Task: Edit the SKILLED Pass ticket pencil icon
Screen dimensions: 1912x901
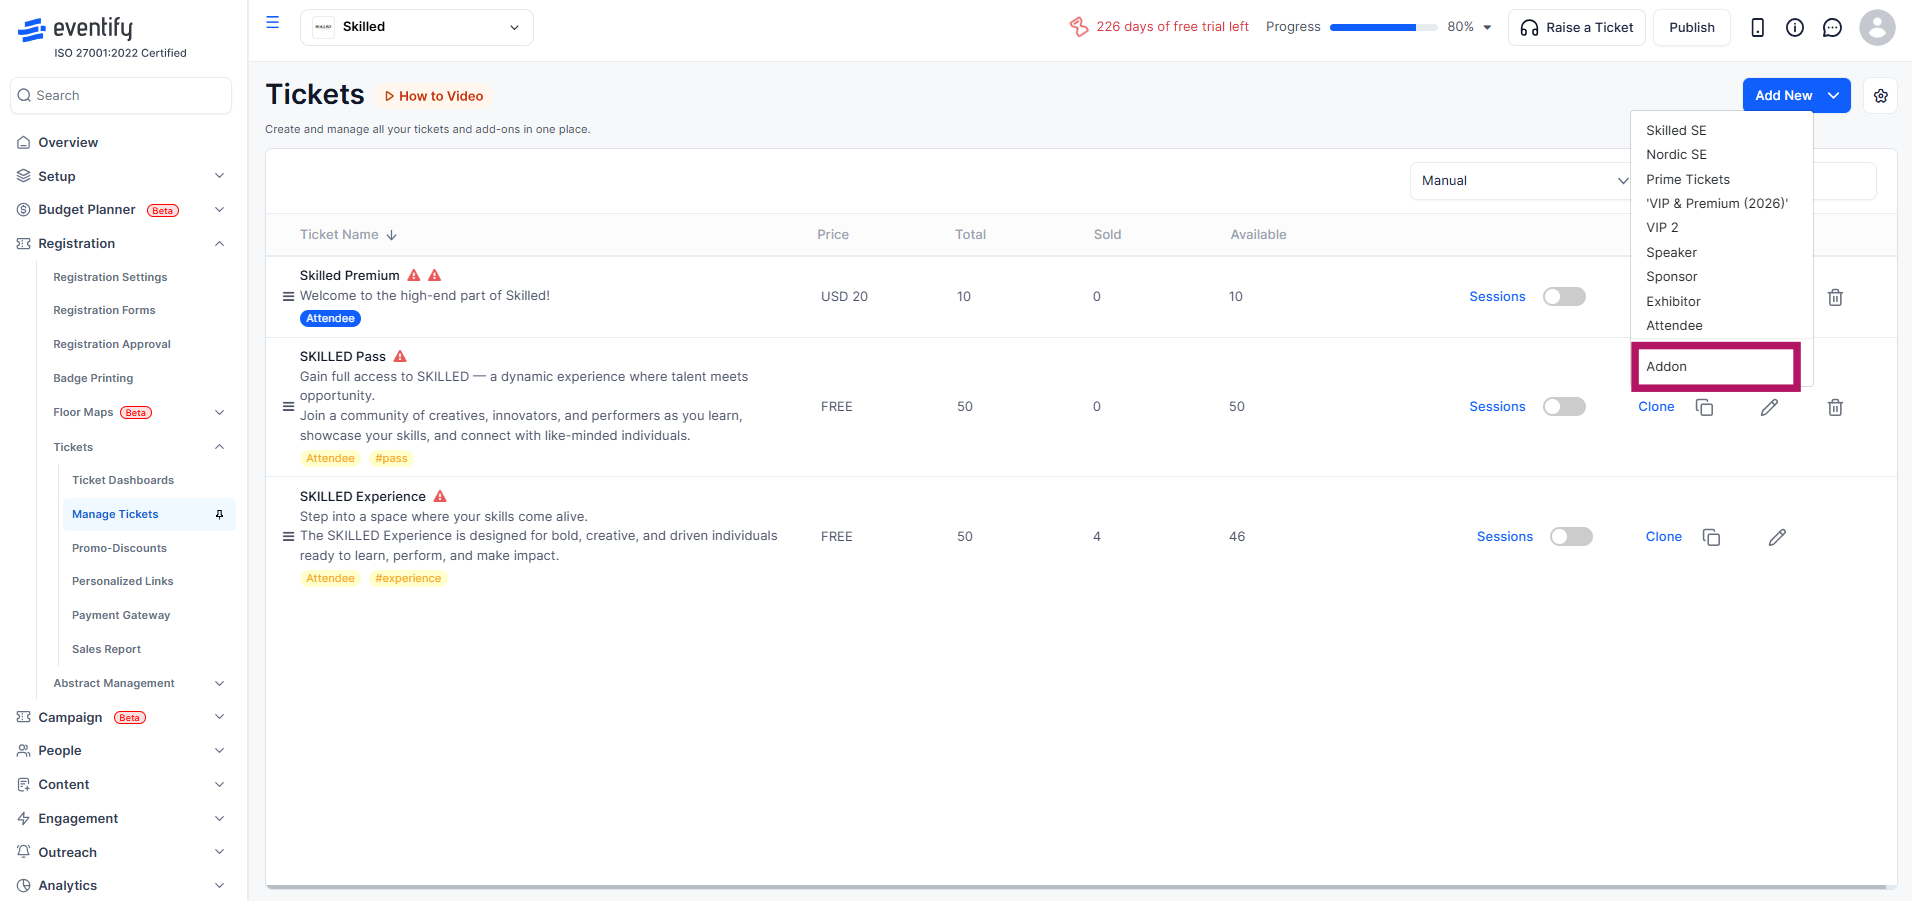Action: point(1769,407)
